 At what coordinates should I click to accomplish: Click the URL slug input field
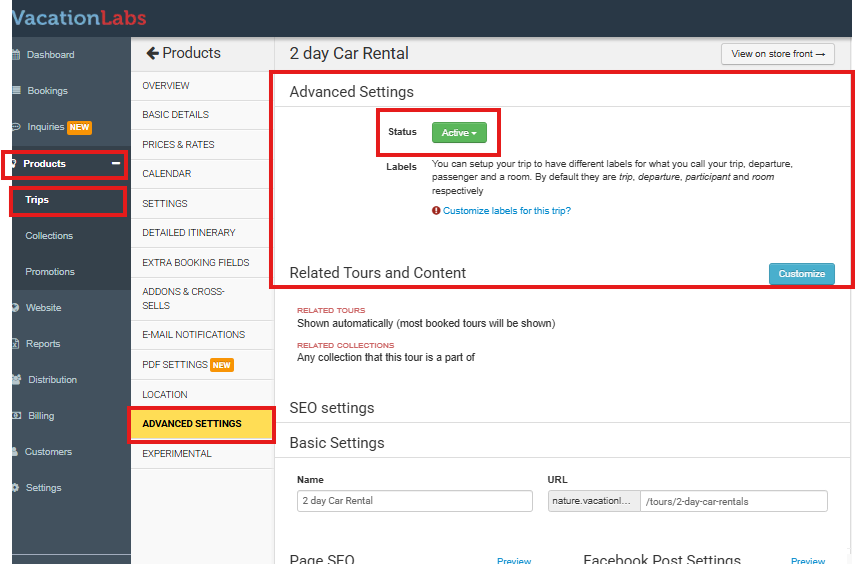pos(733,501)
